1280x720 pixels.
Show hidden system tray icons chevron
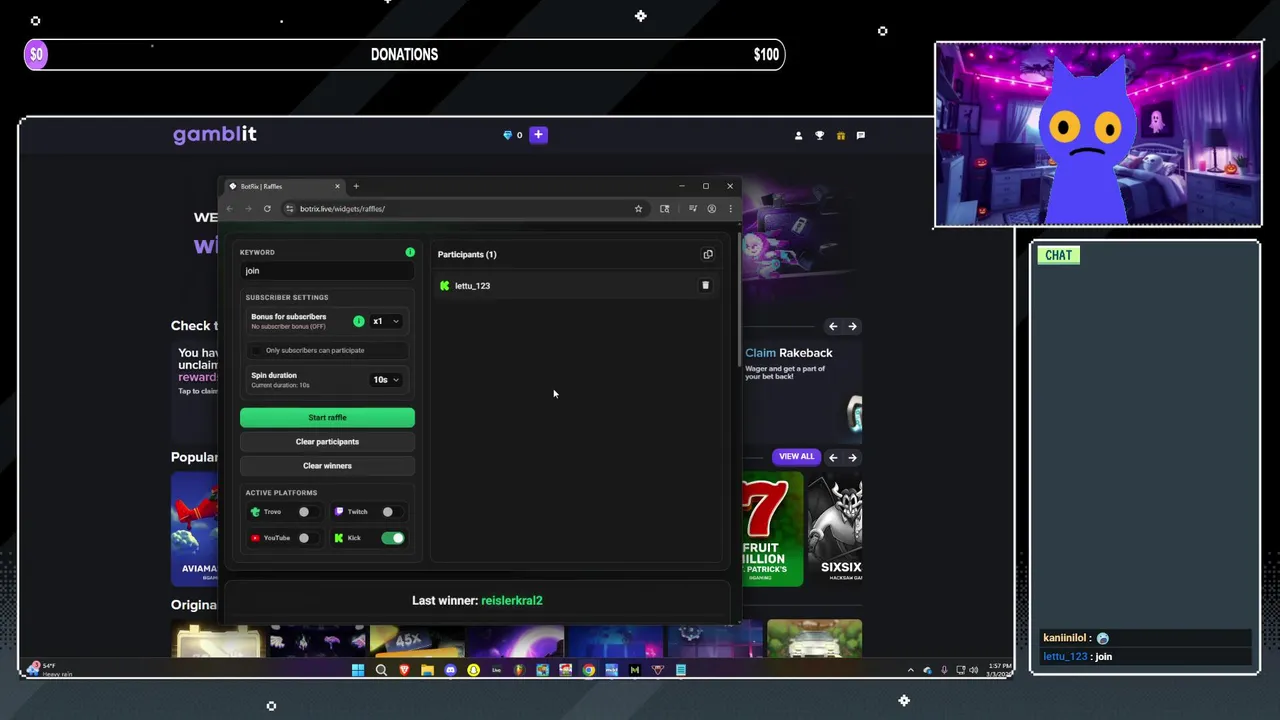coord(910,670)
